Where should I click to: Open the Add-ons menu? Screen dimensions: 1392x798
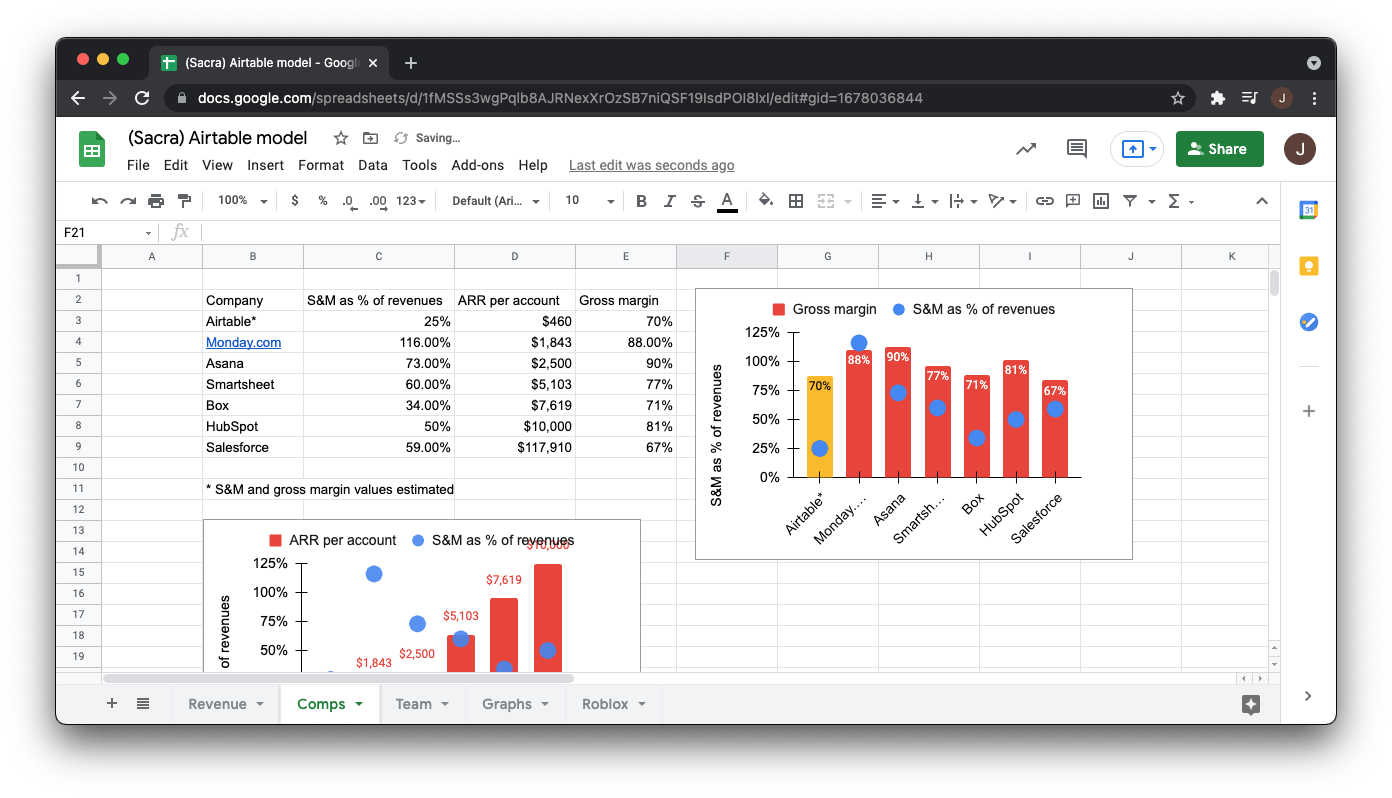point(478,165)
